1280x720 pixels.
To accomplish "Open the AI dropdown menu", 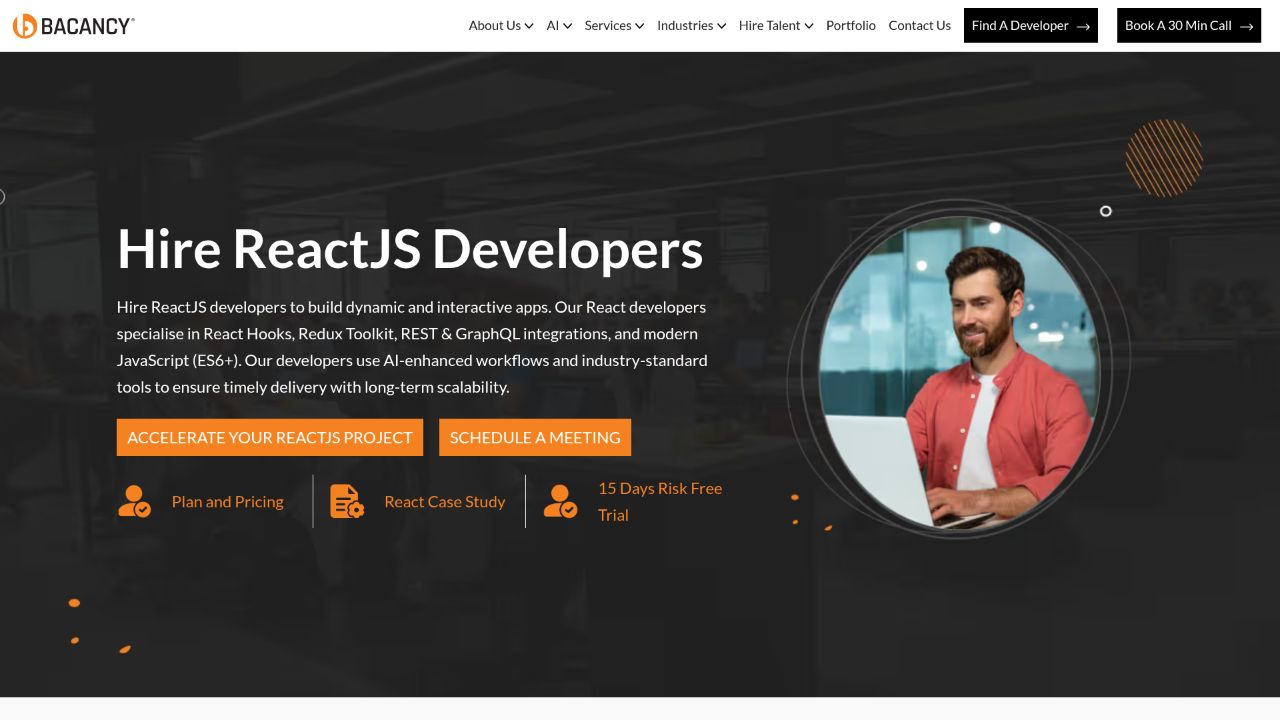I will coord(559,26).
